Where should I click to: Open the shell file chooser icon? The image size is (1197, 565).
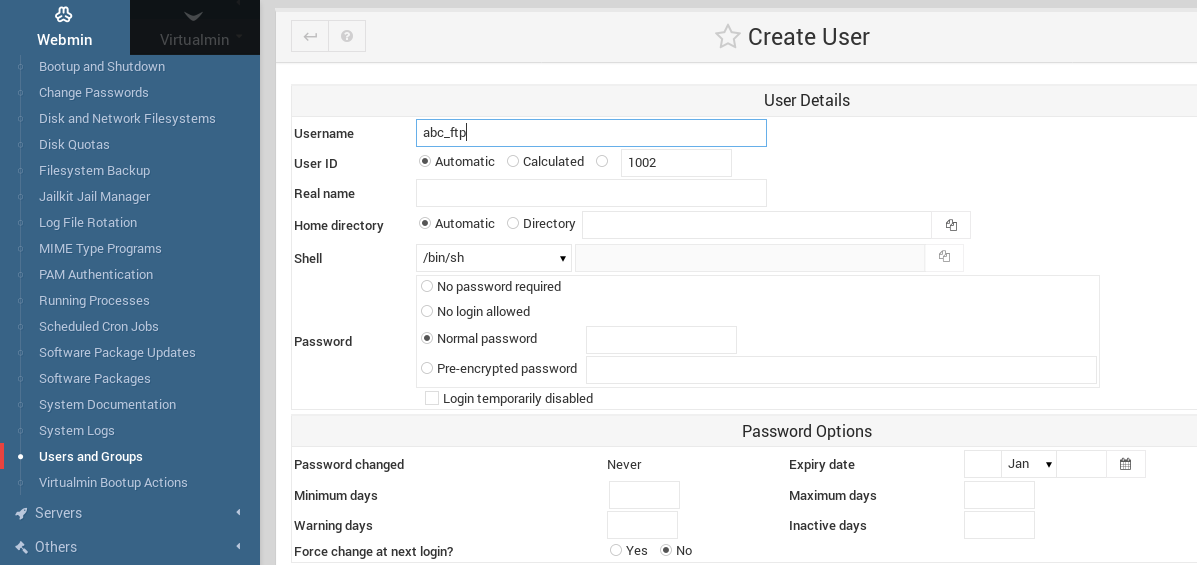tap(944, 257)
